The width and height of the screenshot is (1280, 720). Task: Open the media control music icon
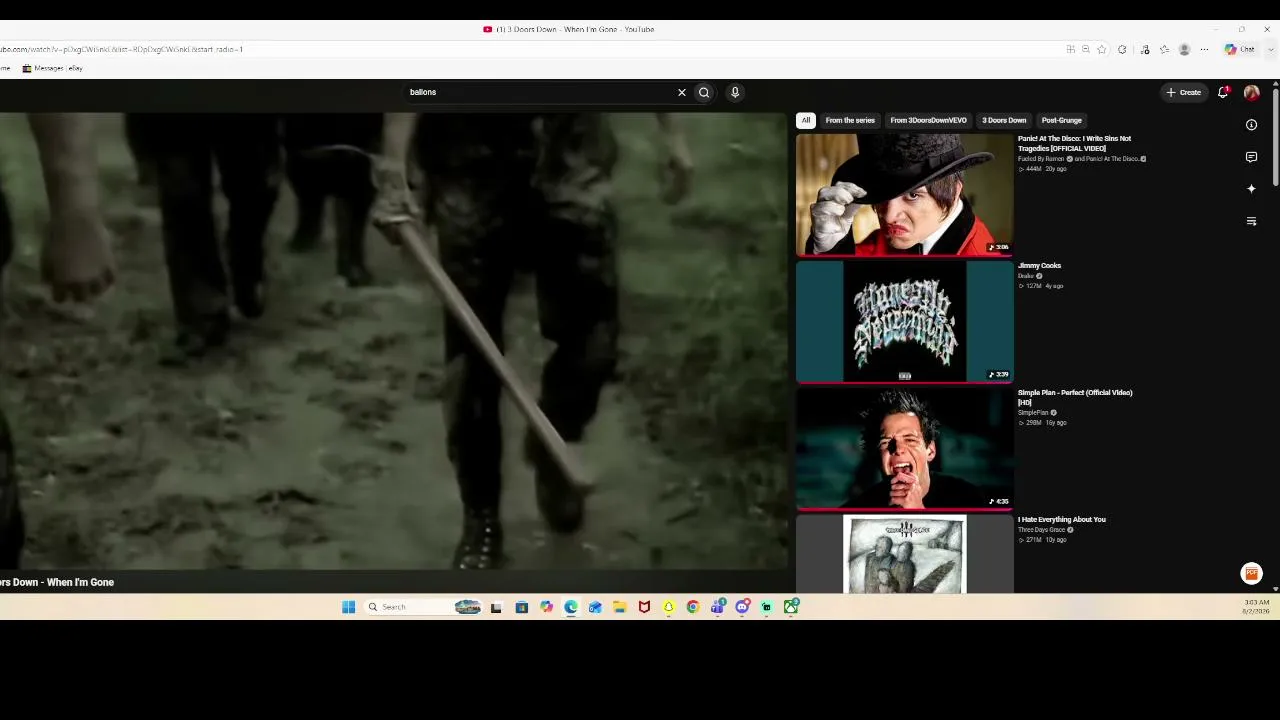(1145, 49)
